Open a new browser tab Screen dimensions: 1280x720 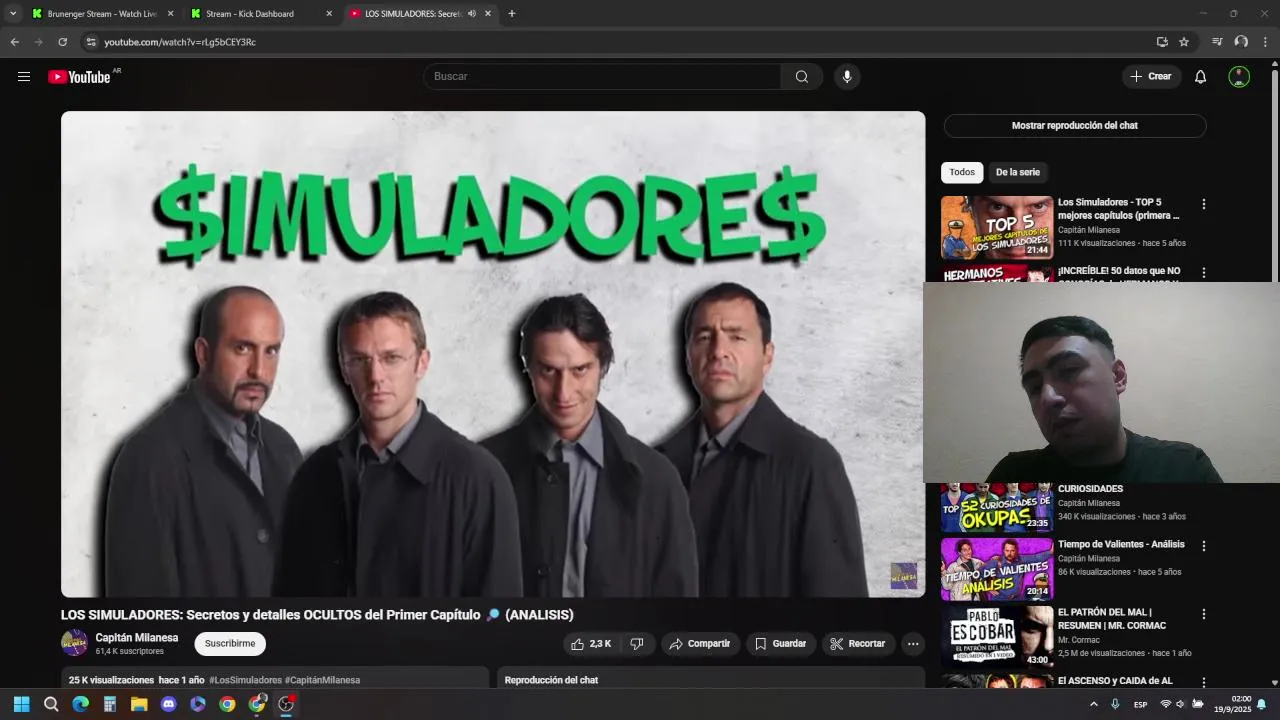pyautogui.click(x=512, y=14)
